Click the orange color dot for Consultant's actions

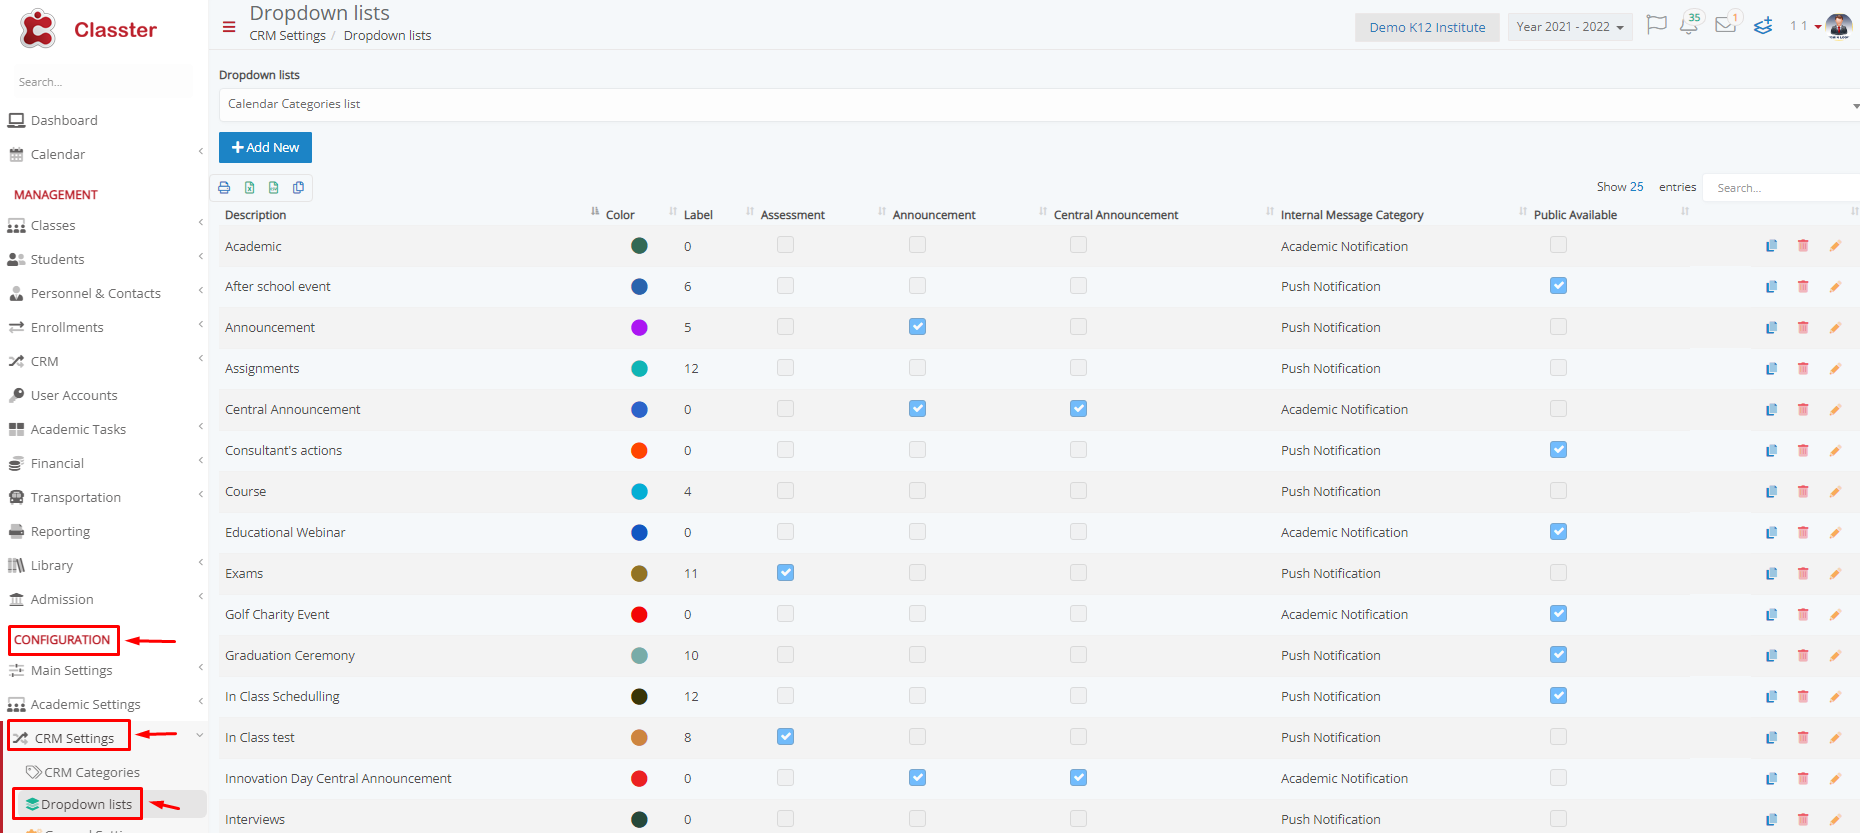pos(639,451)
